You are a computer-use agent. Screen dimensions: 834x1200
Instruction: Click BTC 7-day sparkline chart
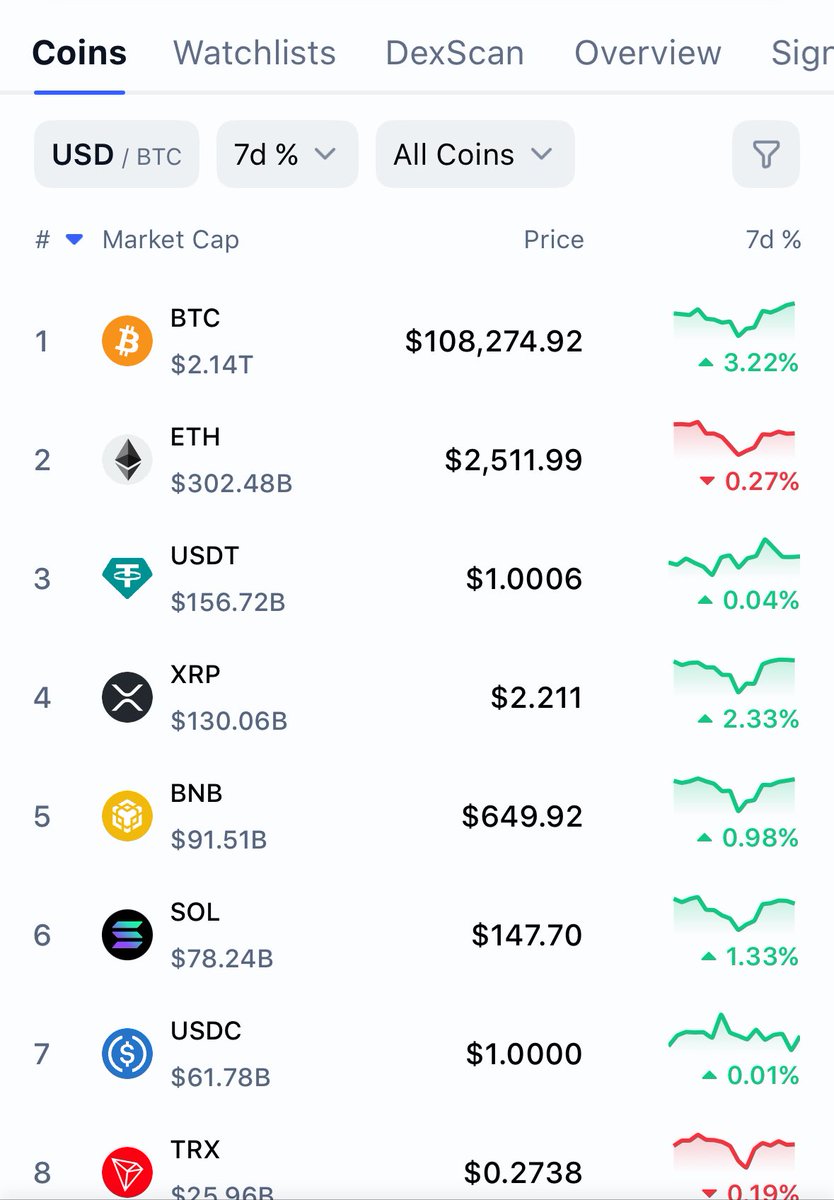point(735,320)
